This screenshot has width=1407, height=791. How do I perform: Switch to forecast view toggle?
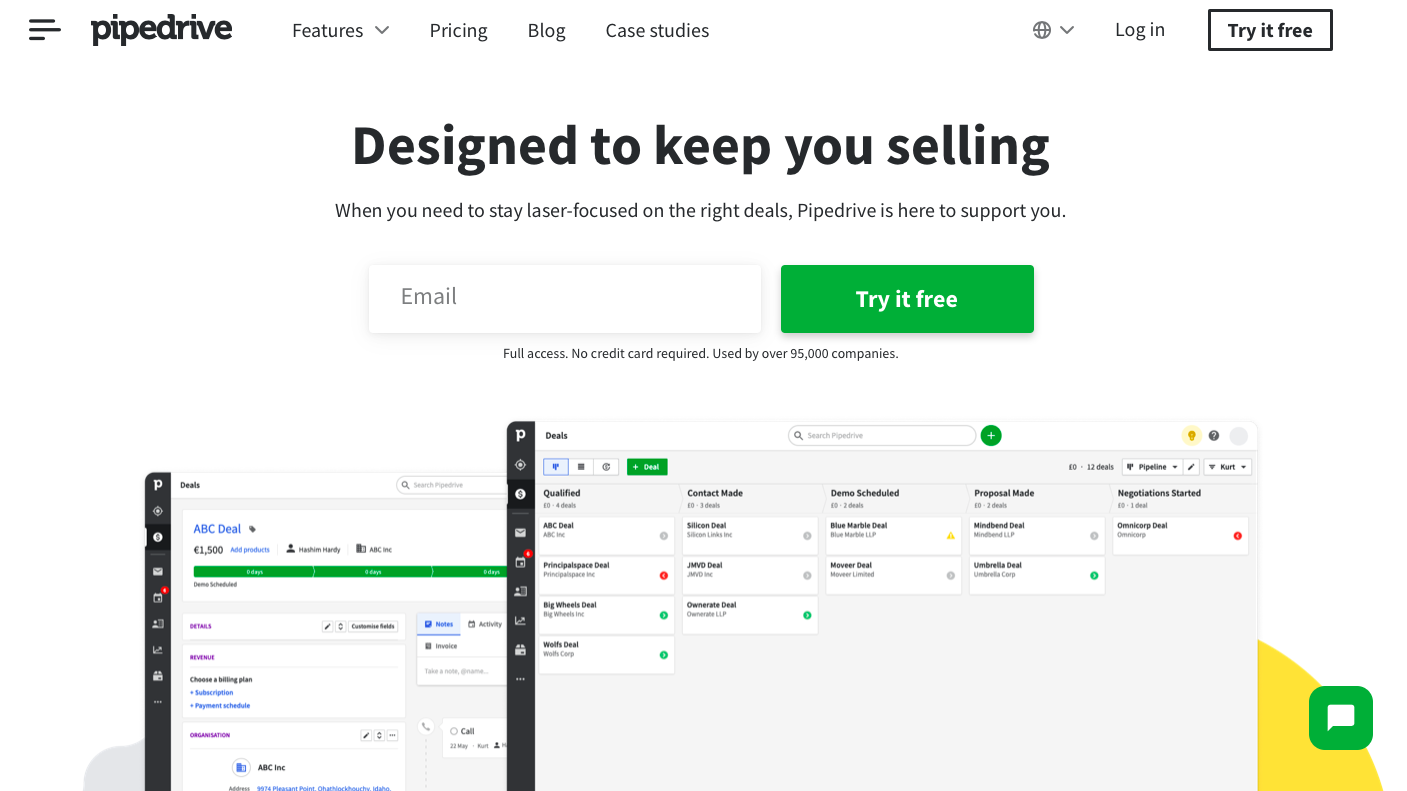pyautogui.click(x=606, y=467)
